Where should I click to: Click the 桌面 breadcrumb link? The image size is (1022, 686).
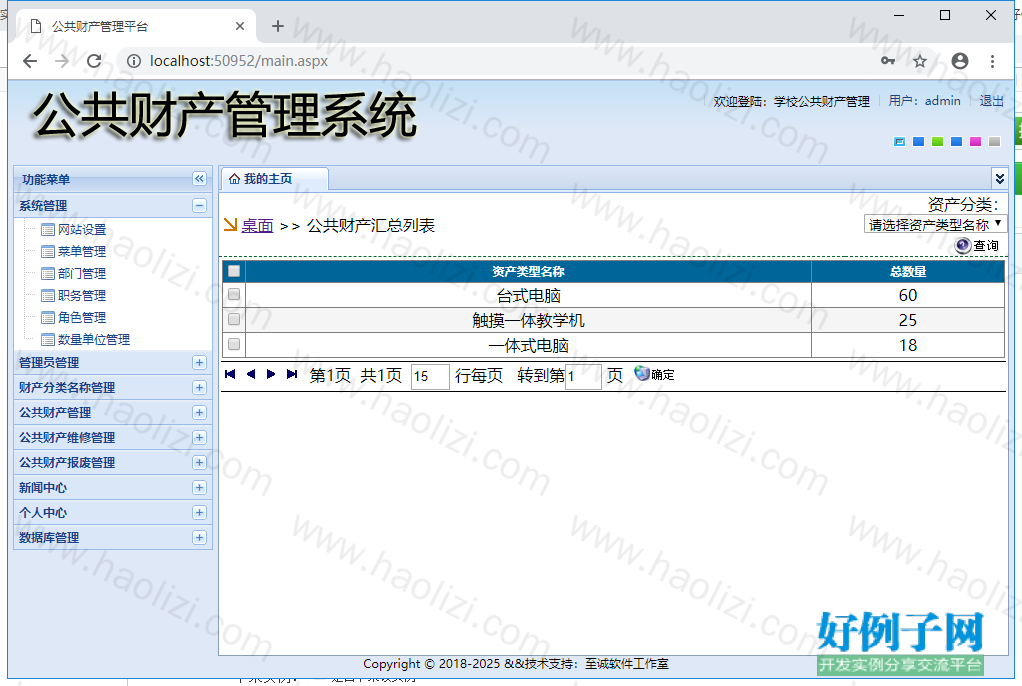(257, 226)
